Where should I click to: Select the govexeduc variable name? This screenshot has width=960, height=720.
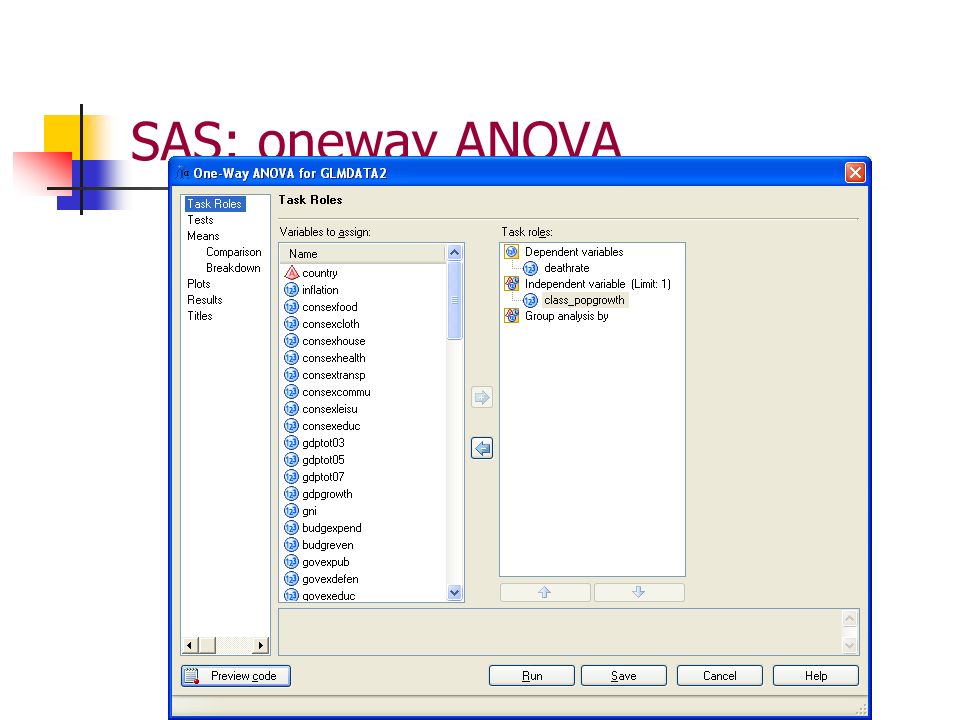pyautogui.click(x=329, y=596)
